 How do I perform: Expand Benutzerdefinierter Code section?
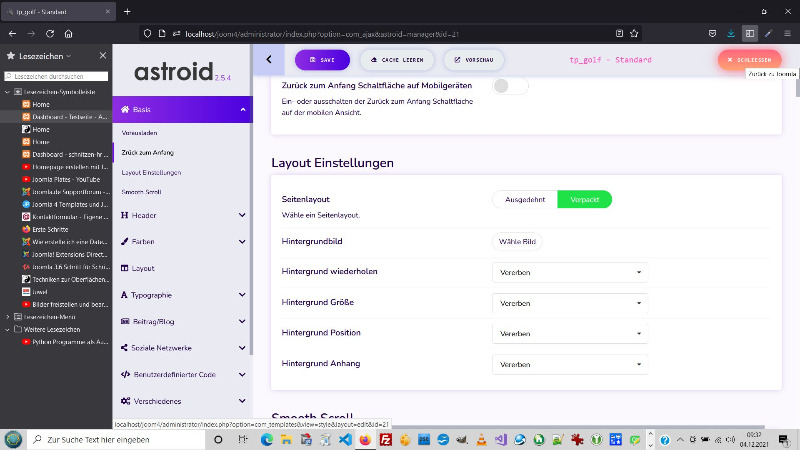(x=183, y=374)
